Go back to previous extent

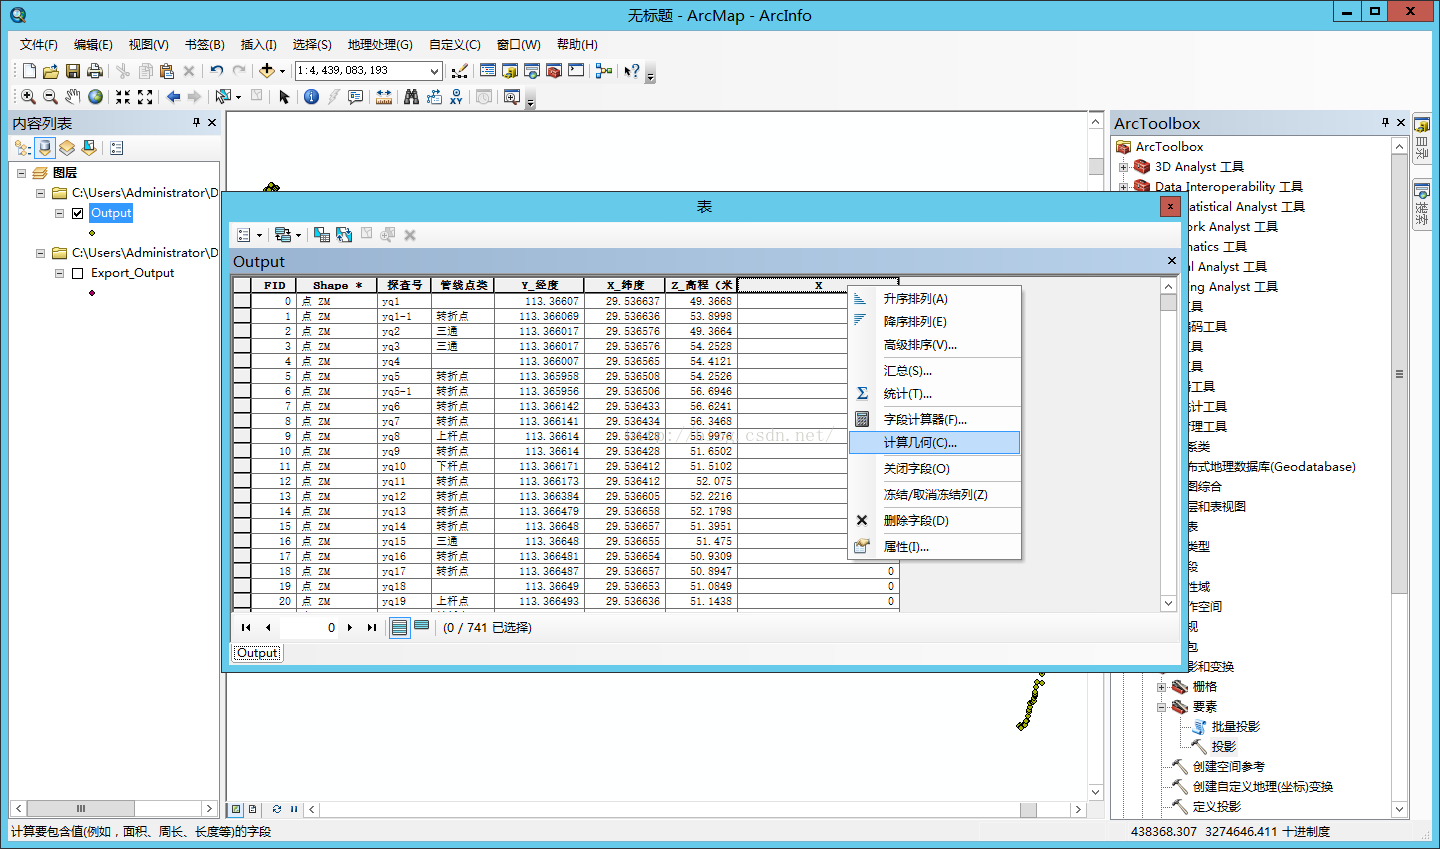pyautogui.click(x=173, y=97)
